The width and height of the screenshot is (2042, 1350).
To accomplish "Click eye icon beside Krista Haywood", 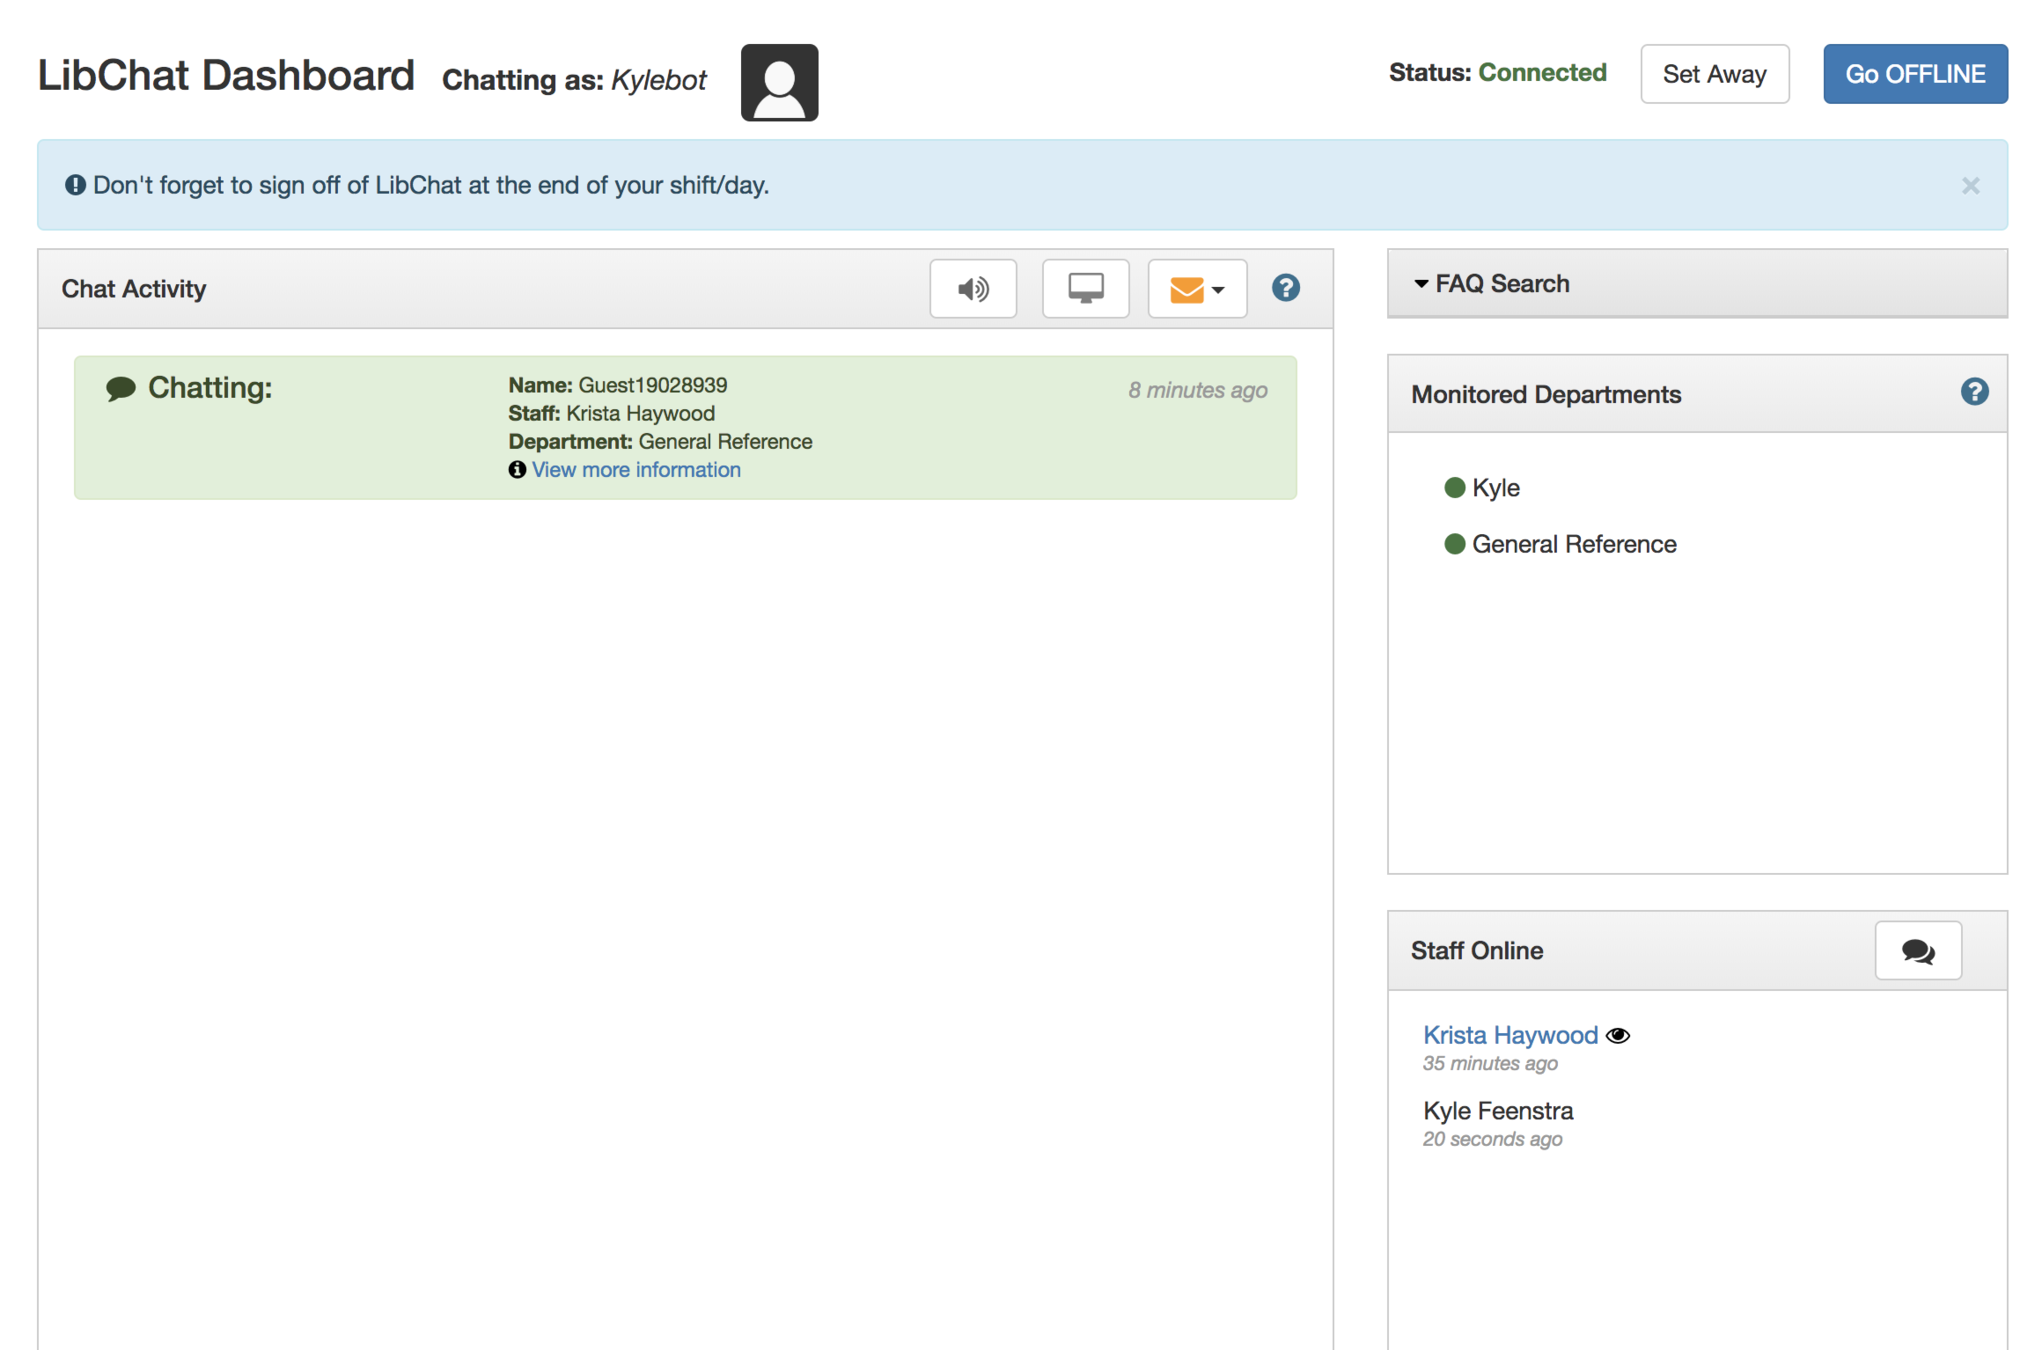I will click(1618, 1036).
